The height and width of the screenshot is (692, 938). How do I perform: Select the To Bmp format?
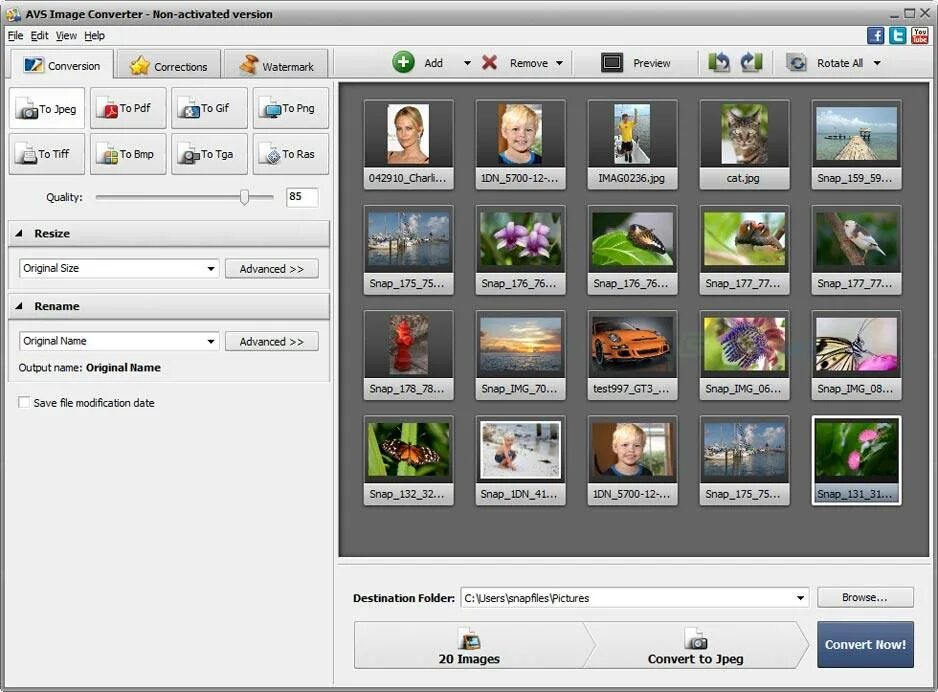(x=128, y=154)
